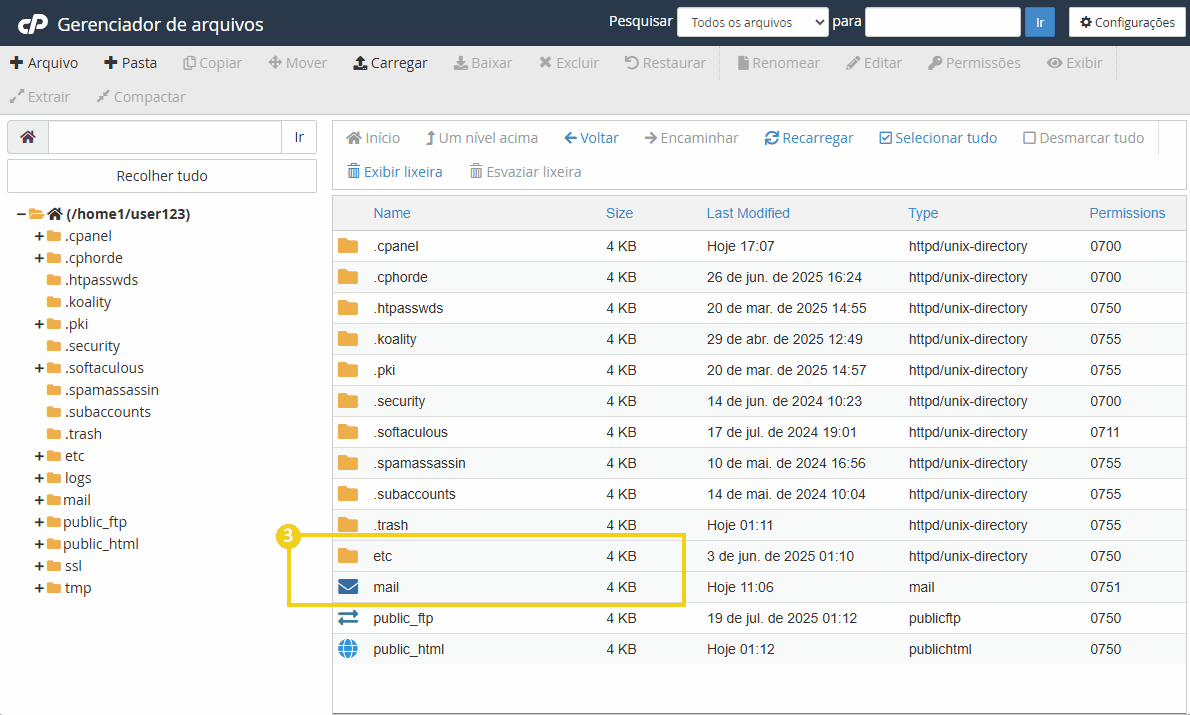The height and width of the screenshot is (715, 1190).
Task: Click the path input field
Action: pos(165,137)
